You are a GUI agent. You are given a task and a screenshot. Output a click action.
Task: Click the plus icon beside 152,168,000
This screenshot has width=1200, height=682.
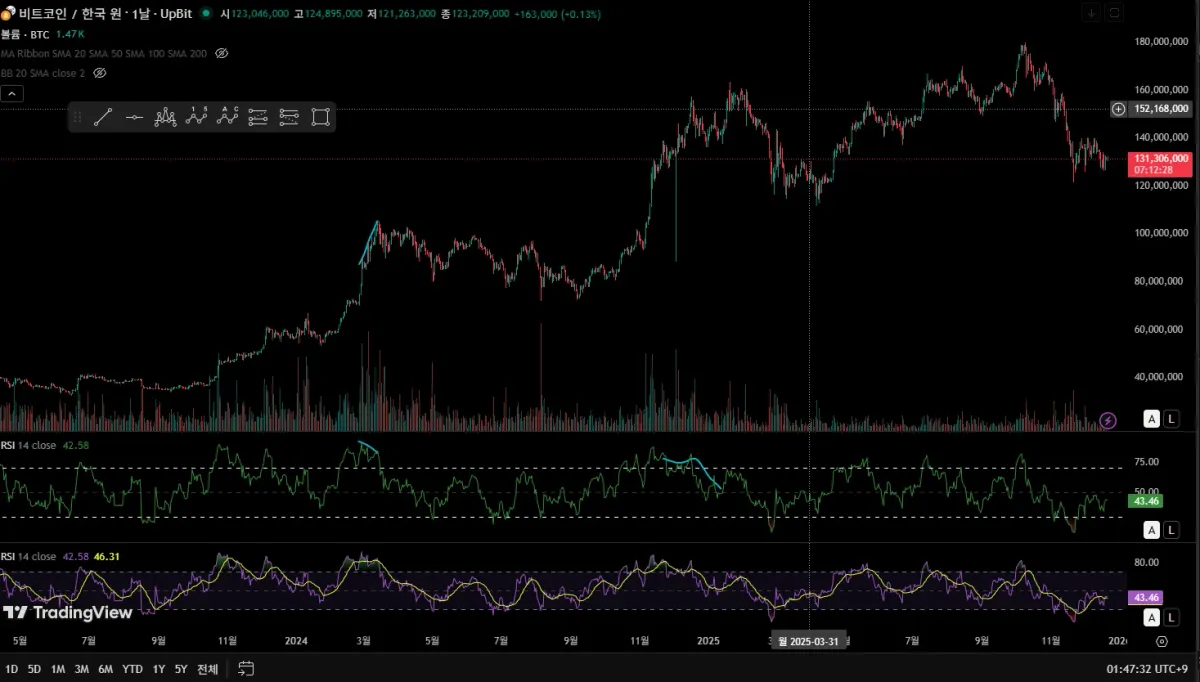(1118, 108)
